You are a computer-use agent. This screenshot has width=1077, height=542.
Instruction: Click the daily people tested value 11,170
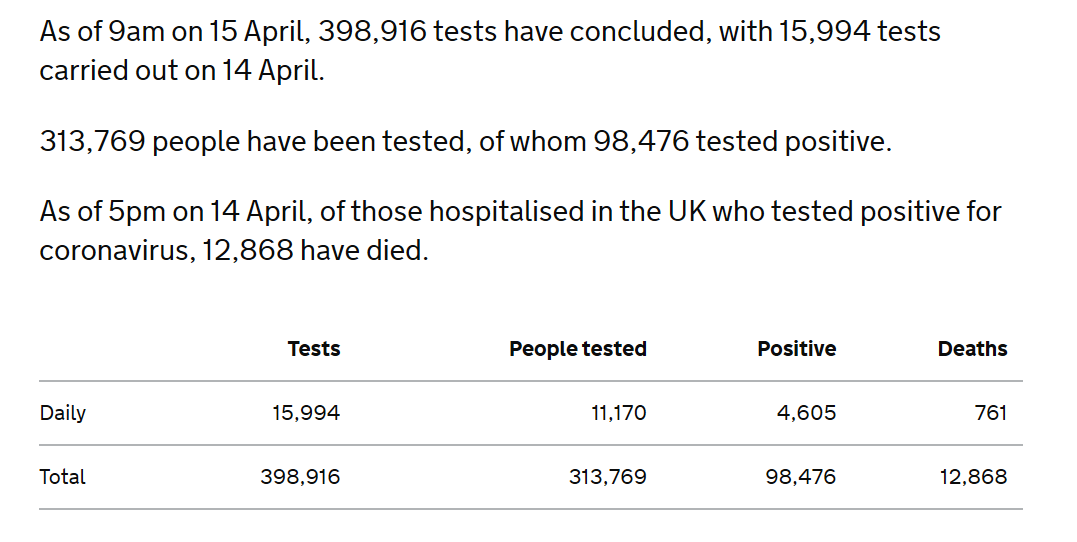tap(618, 413)
